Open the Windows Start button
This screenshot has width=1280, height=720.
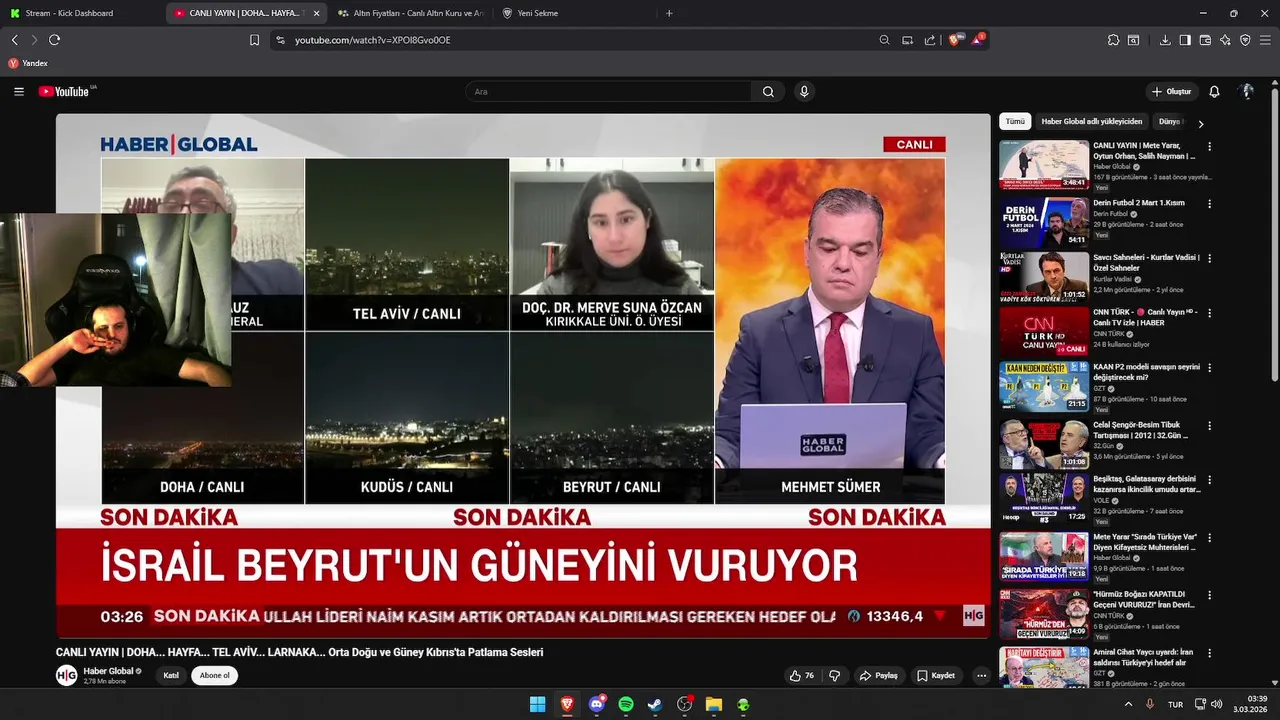[537, 704]
